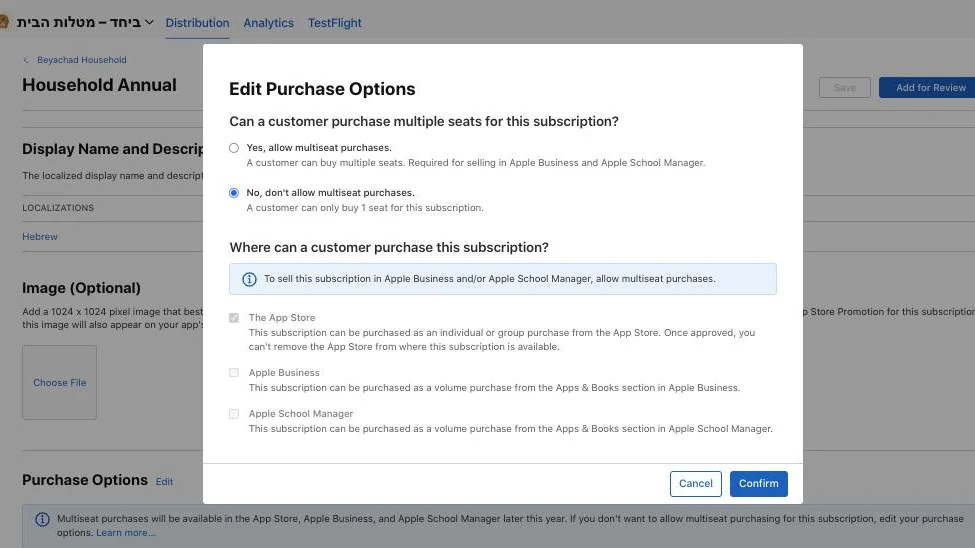Click the 'Apple Business' option label
Viewport: 975px width, 548px height.
tap(284, 373)
